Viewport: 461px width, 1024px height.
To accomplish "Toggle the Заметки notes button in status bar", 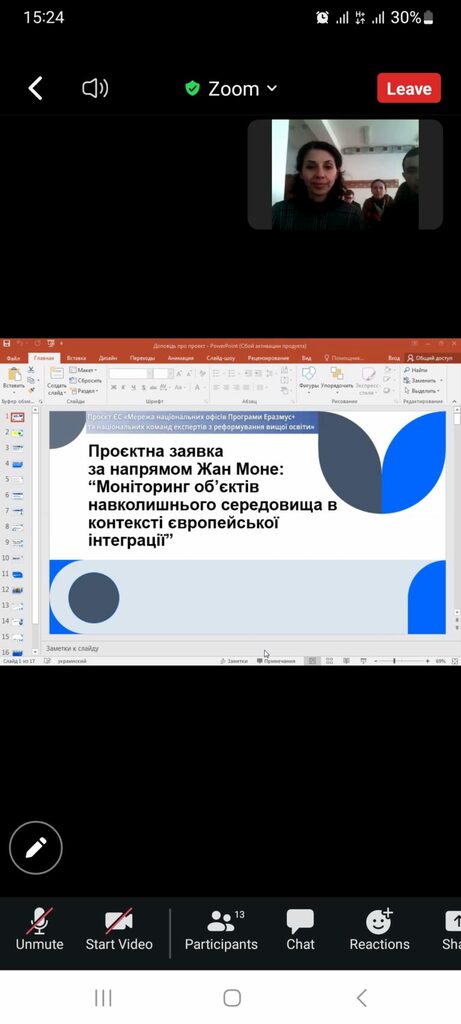I will [x=234, y=661].
